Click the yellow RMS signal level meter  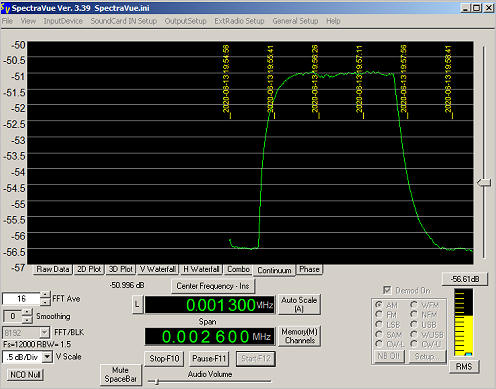(464, 322)
